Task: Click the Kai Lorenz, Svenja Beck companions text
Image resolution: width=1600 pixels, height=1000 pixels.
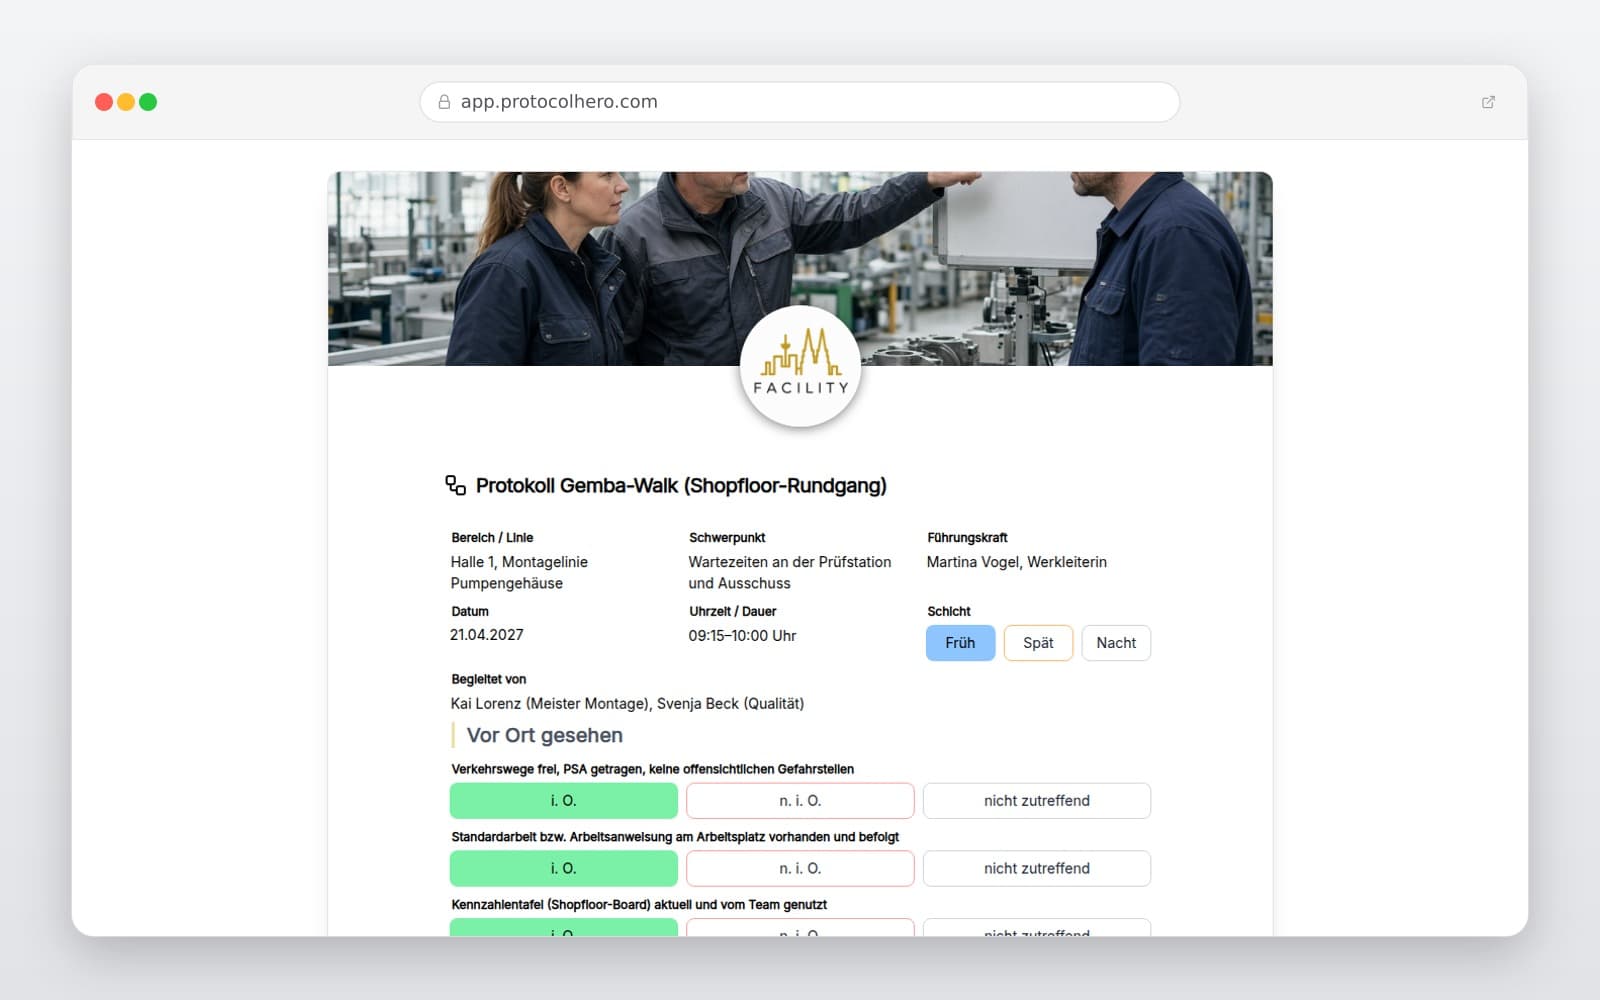Action: (x=627, y=704)
